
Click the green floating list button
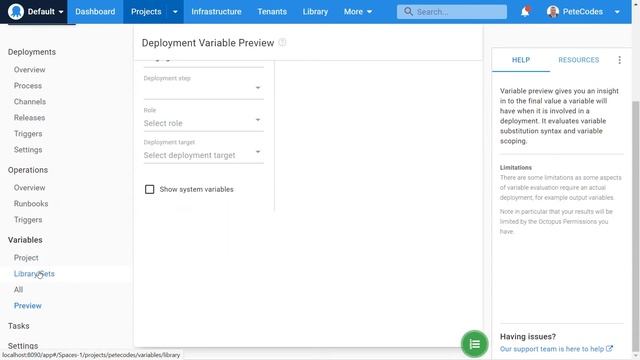pyautogui.click(x=474, y=344)
